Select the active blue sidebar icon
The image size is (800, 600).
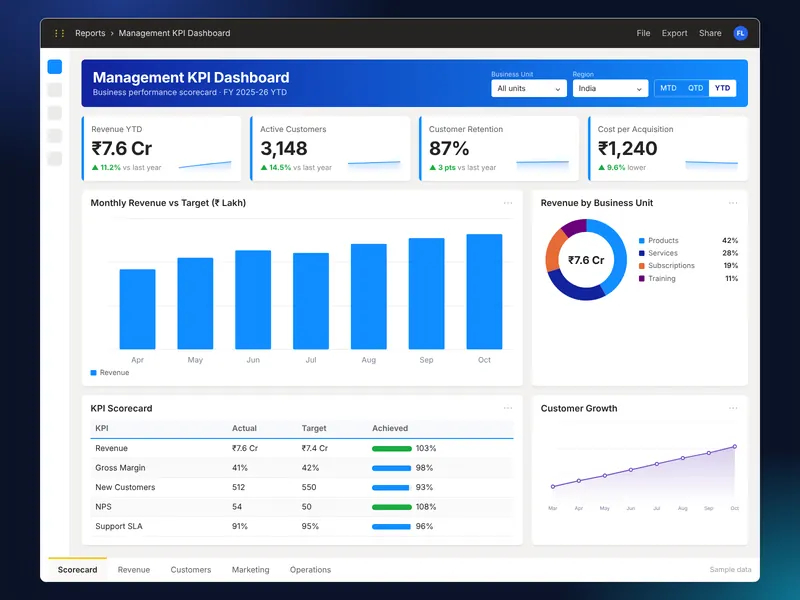pyautogui.click(x=55, y=67)
